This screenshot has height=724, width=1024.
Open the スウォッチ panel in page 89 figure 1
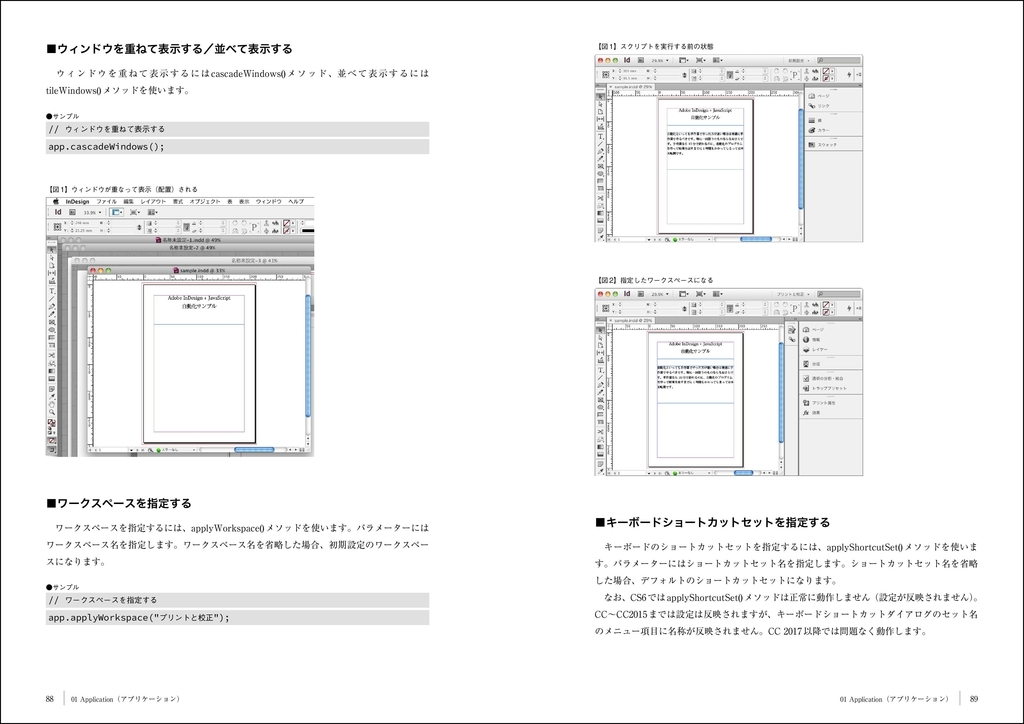(x=823, y=145)
